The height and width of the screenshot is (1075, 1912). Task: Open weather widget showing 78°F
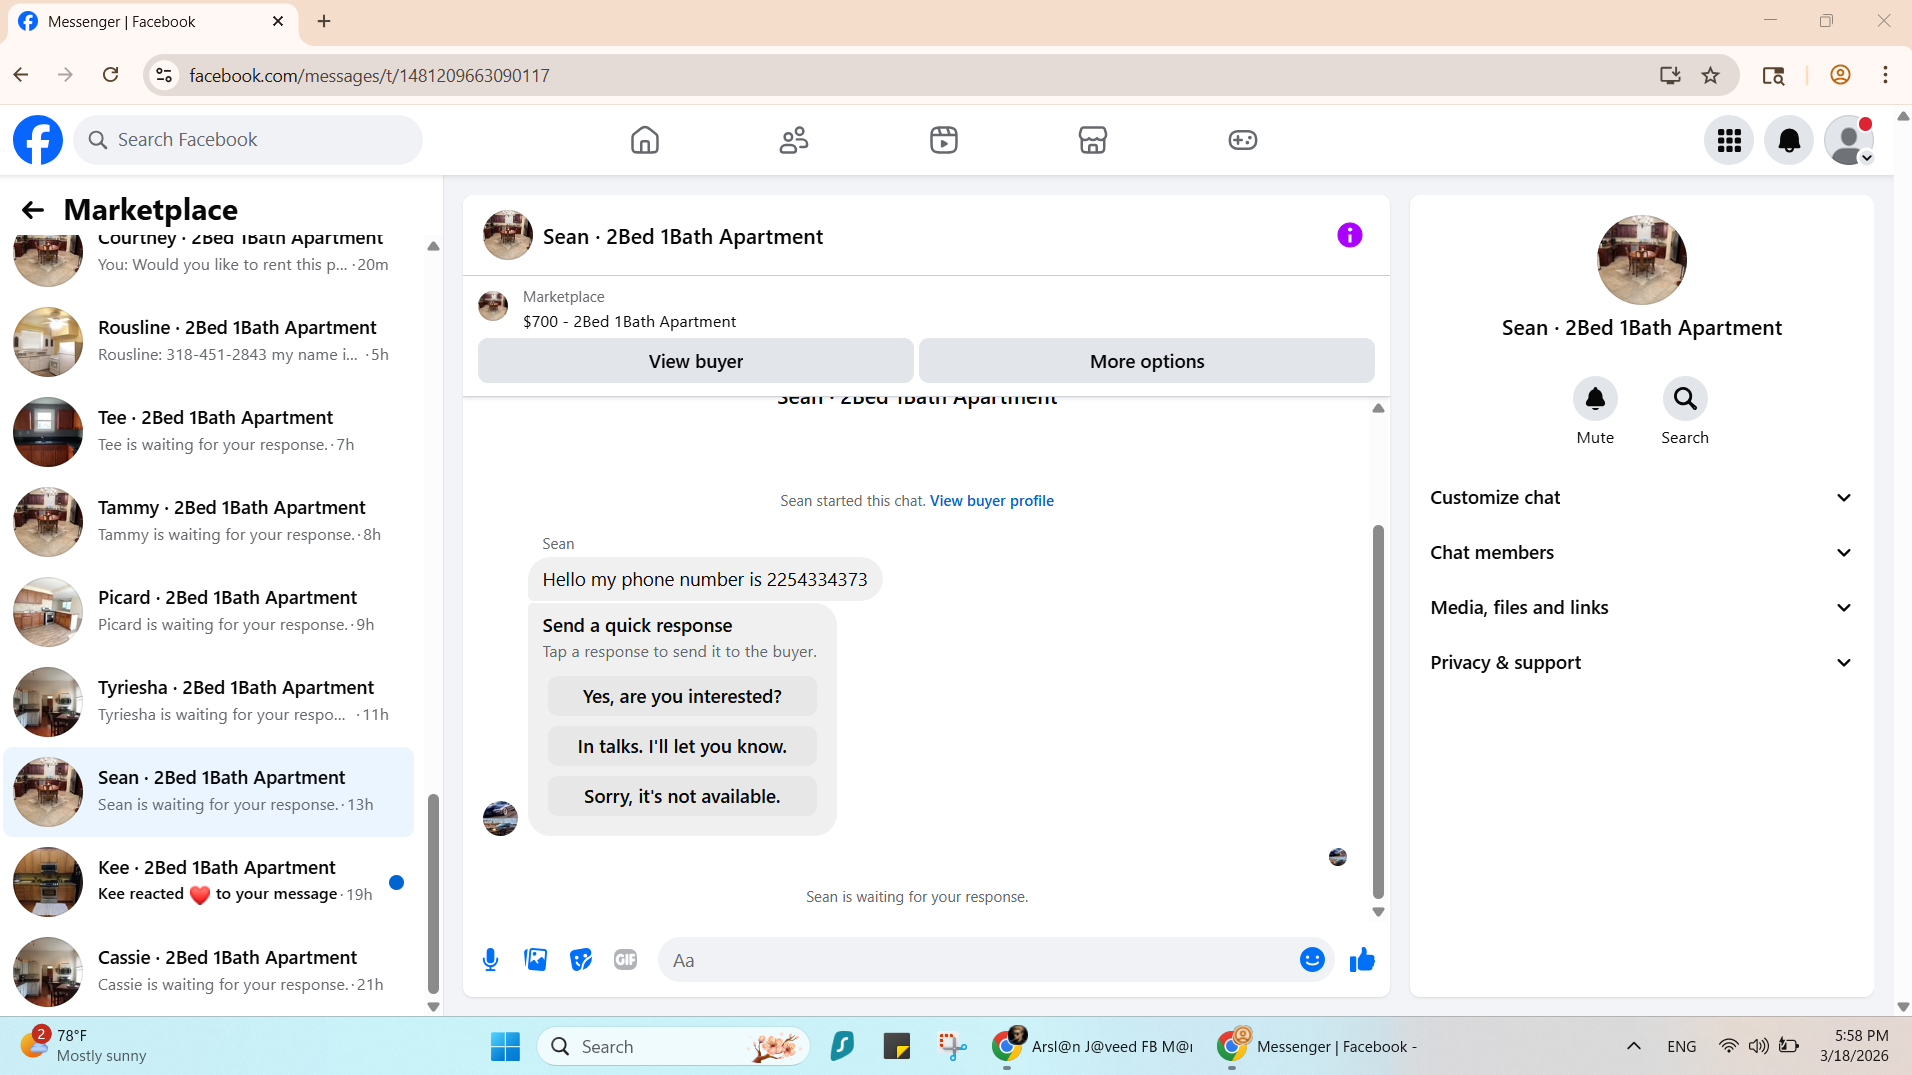(85, 1046)
